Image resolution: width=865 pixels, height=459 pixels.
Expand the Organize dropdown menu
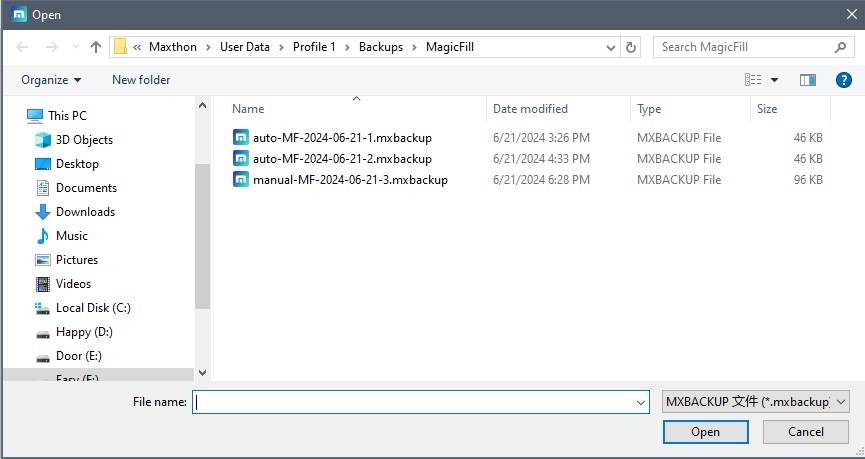click(51, 80)
